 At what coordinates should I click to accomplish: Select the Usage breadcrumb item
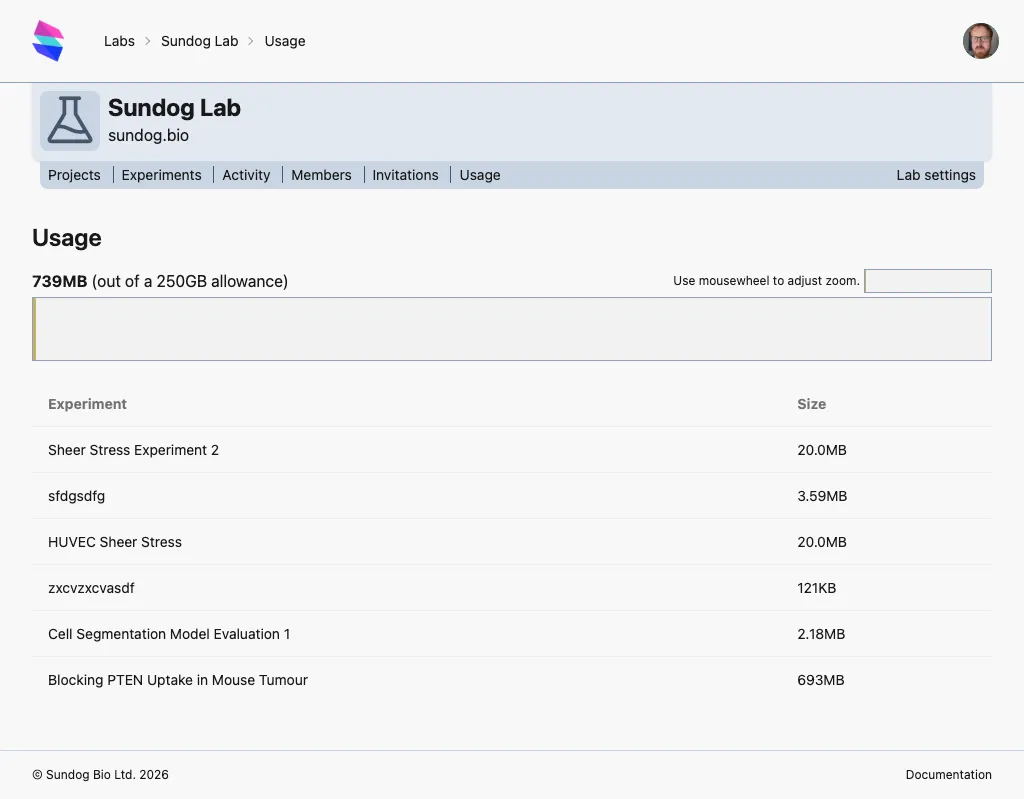pyautogui.click(x=285, y=41)
